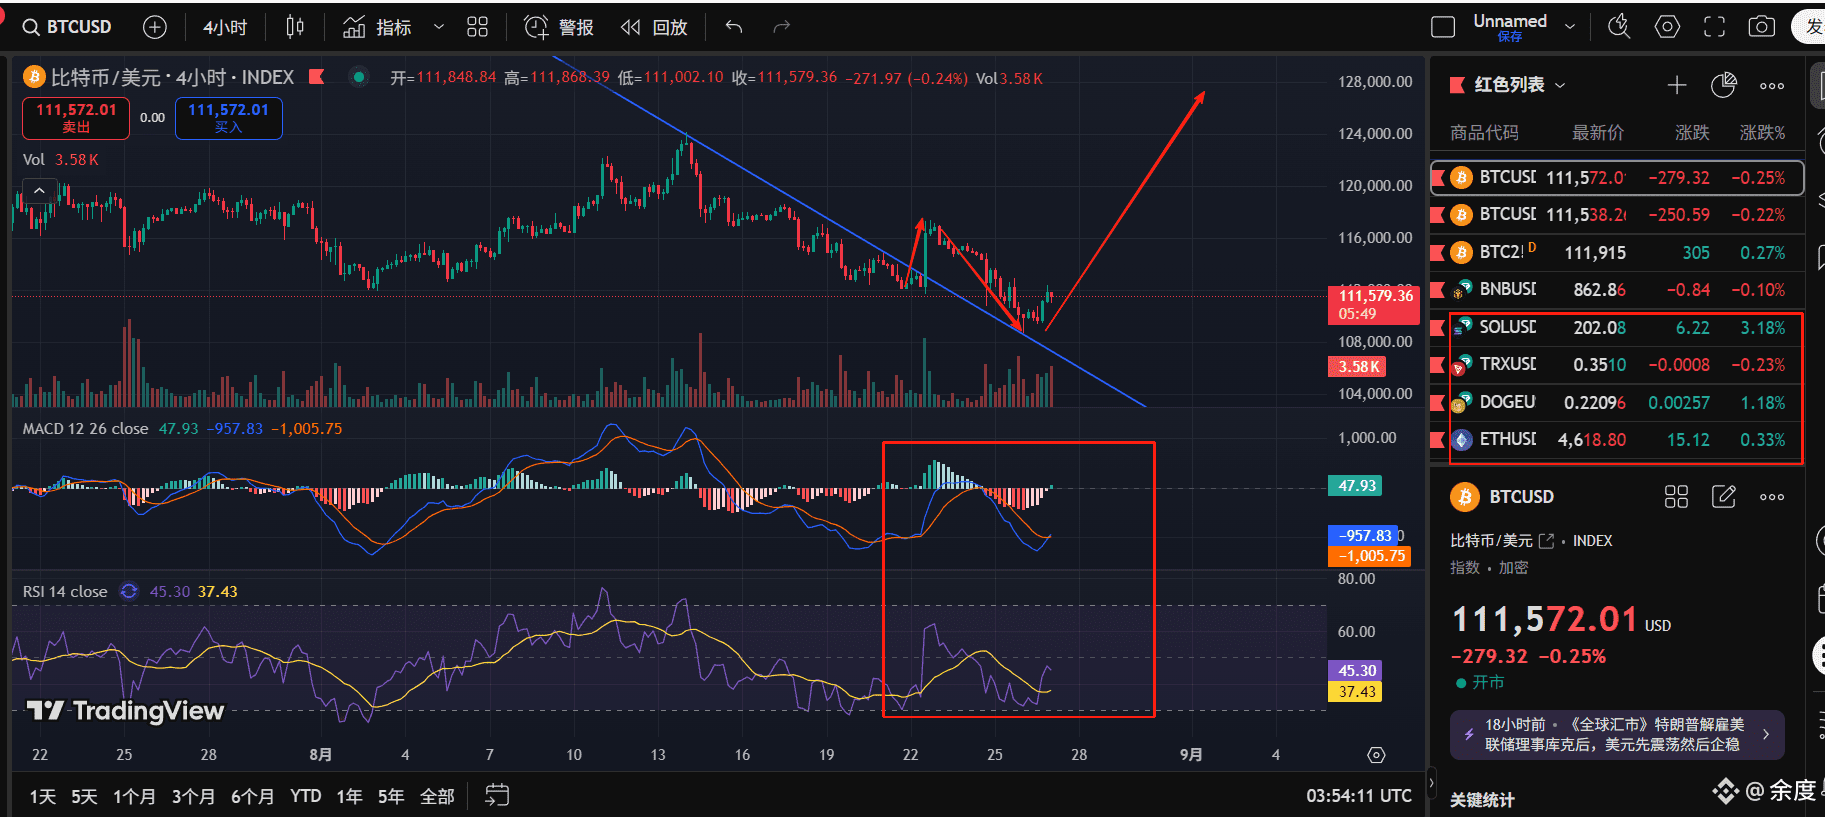Sort the watchlist by 最新价
The height and width of the screenshot is (817, 1825).
pos(1598,133)
